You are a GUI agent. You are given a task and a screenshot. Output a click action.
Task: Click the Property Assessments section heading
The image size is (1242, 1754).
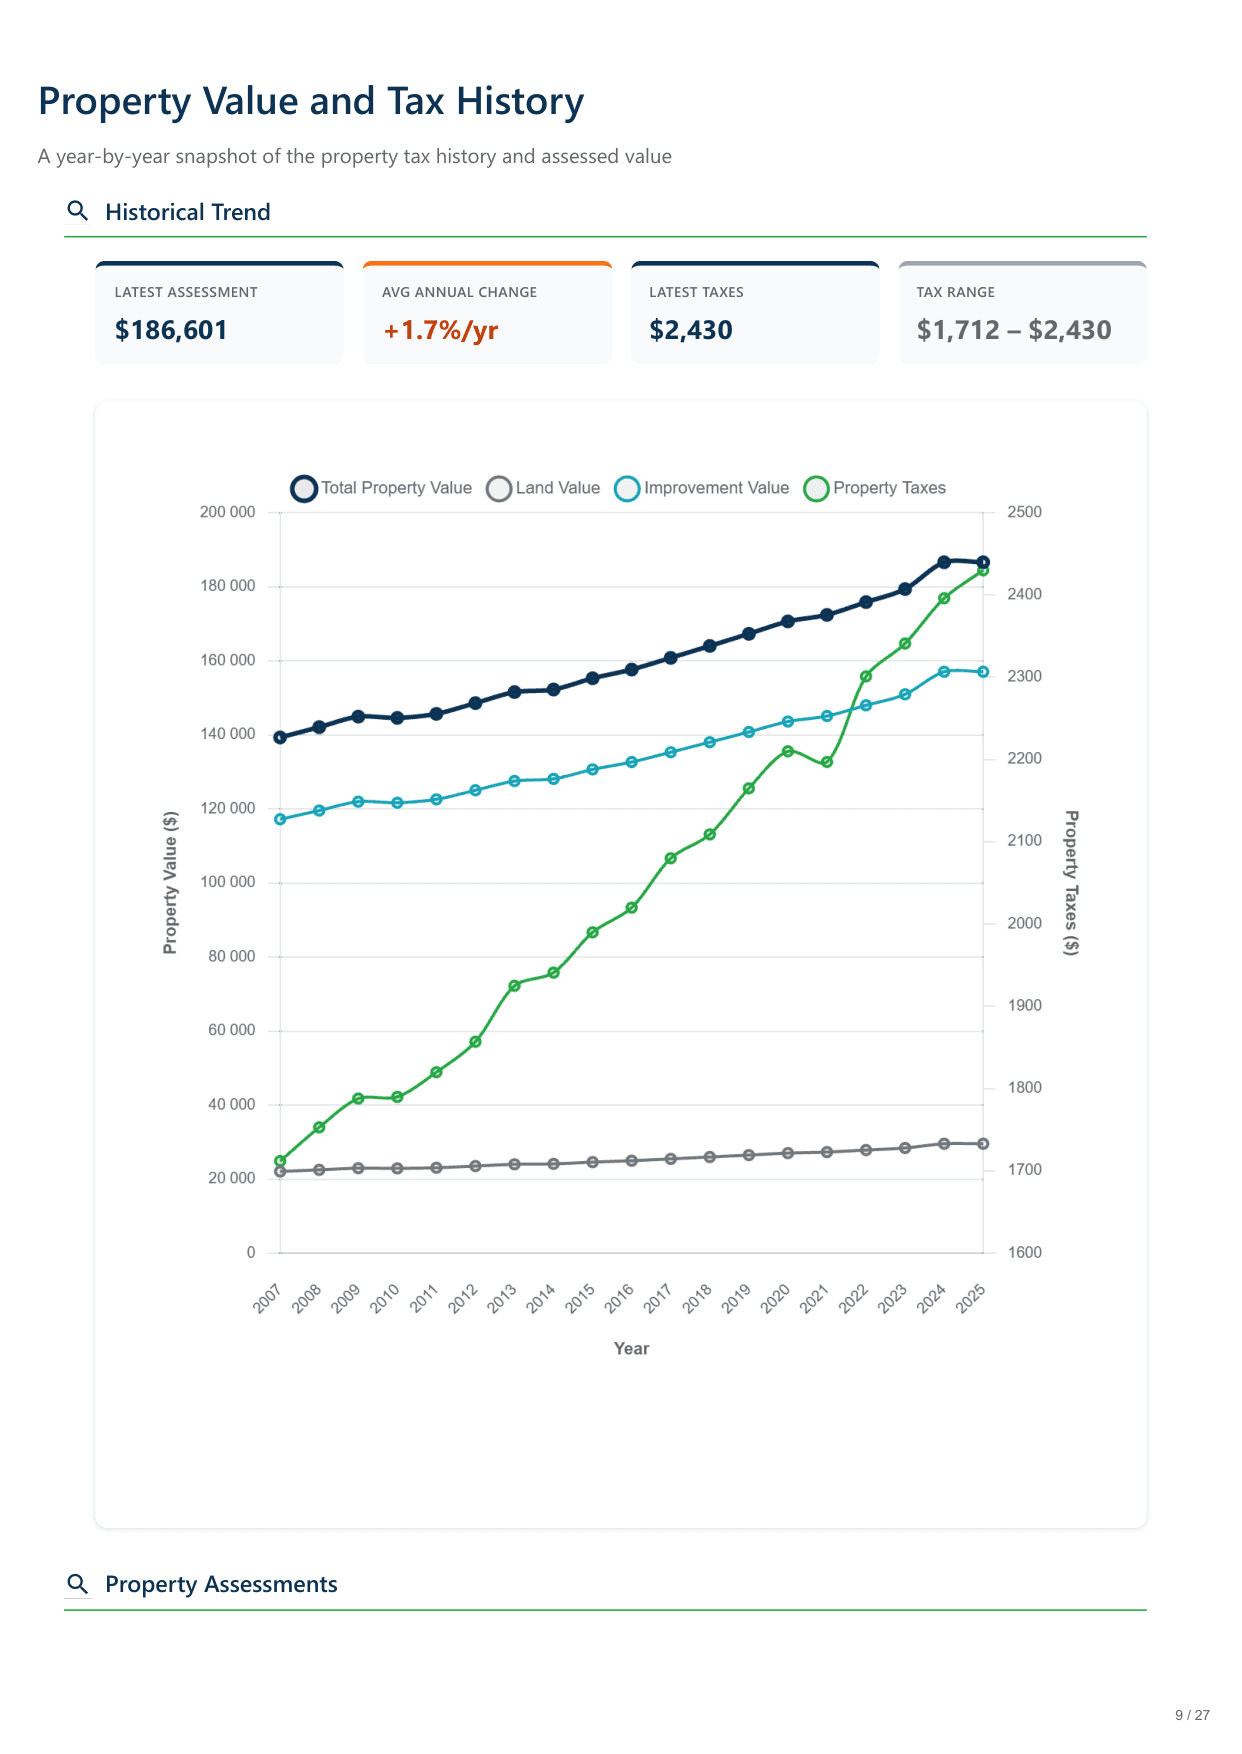coord(221,1584)
